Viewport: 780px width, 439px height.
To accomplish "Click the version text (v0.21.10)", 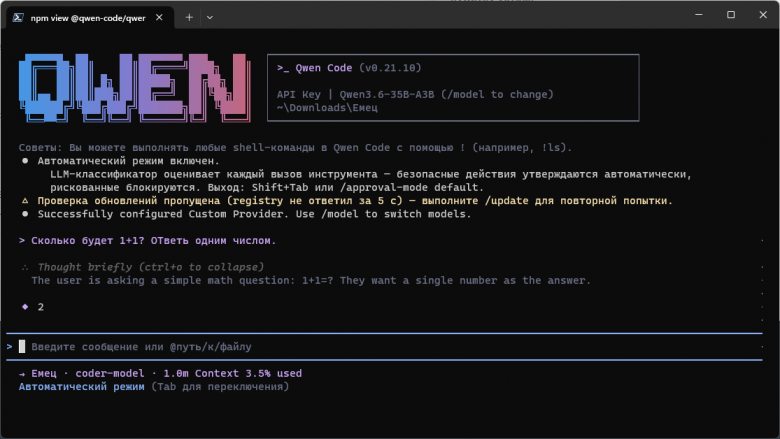I will pos(390,68).
